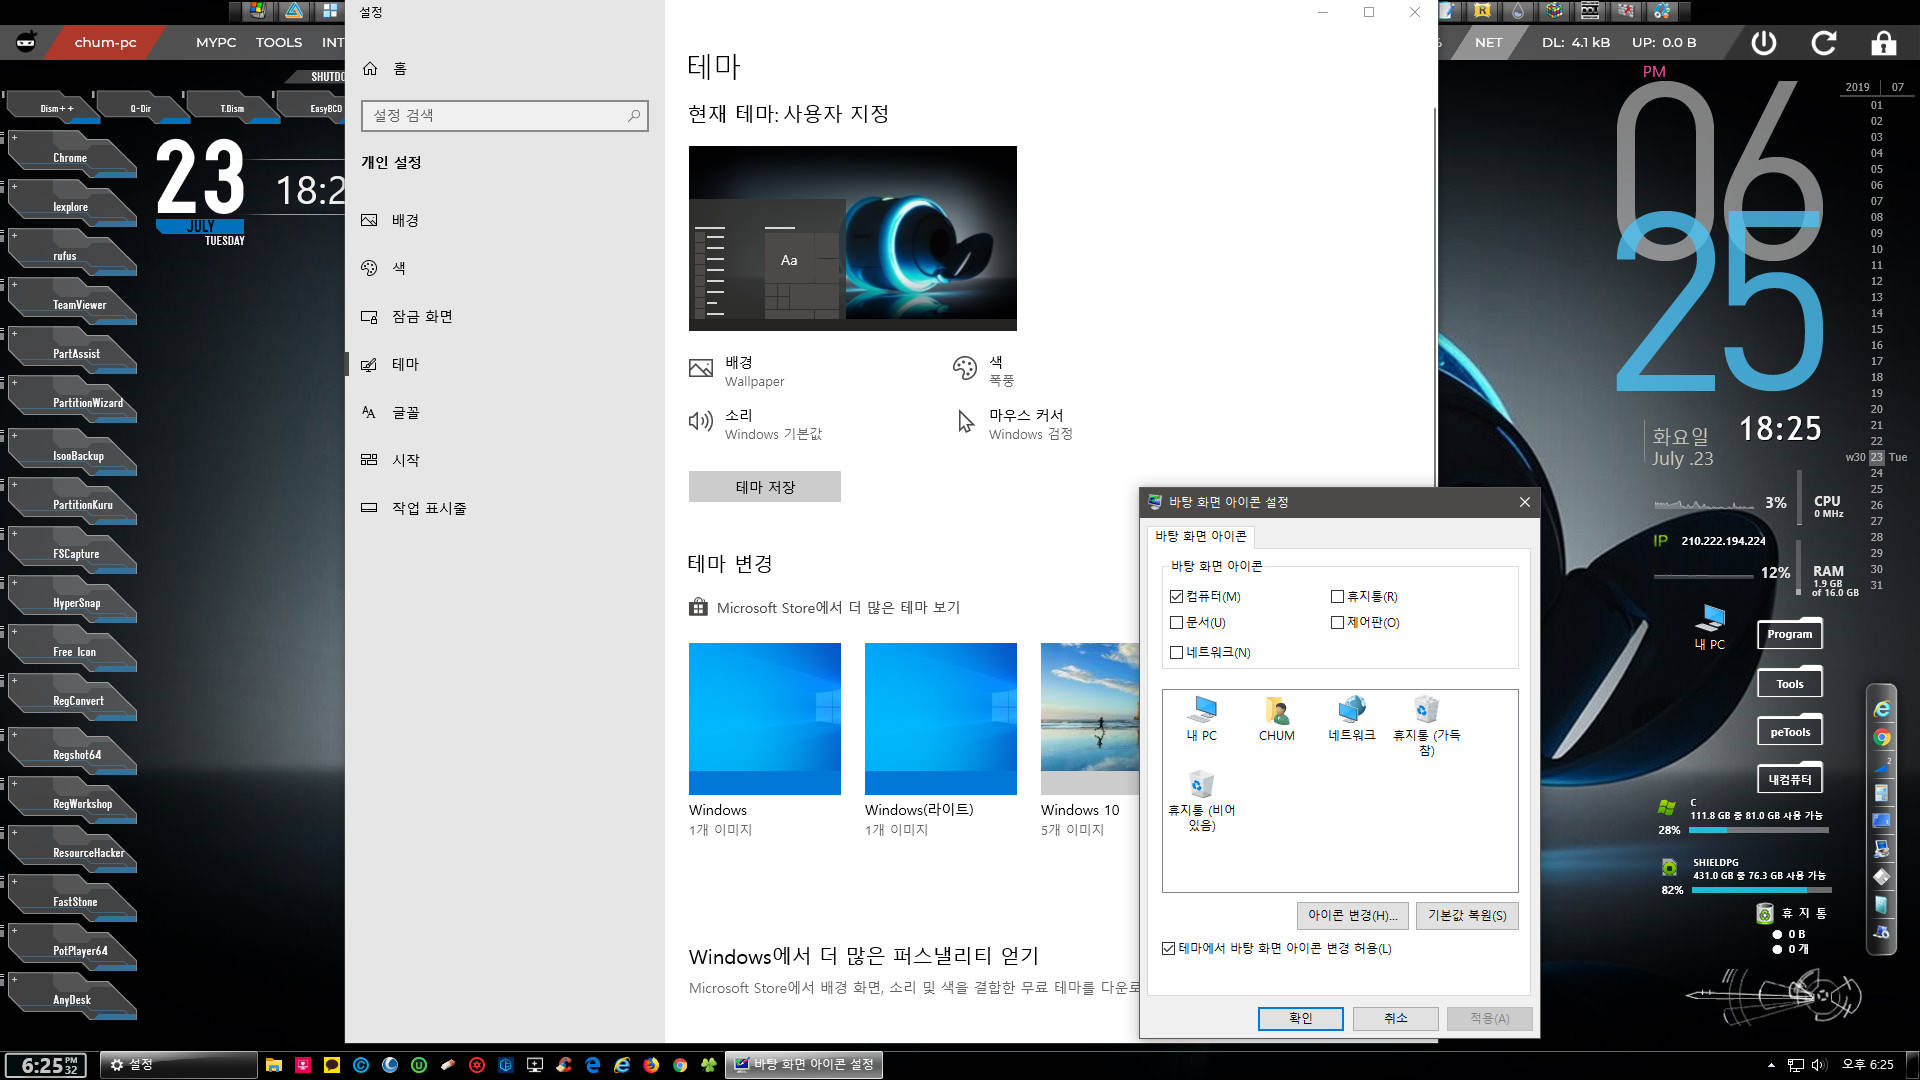The image size is (1920, 1080).
Task: Click 확인 in the desktop icon dialog
Action: point(1300,1018)
